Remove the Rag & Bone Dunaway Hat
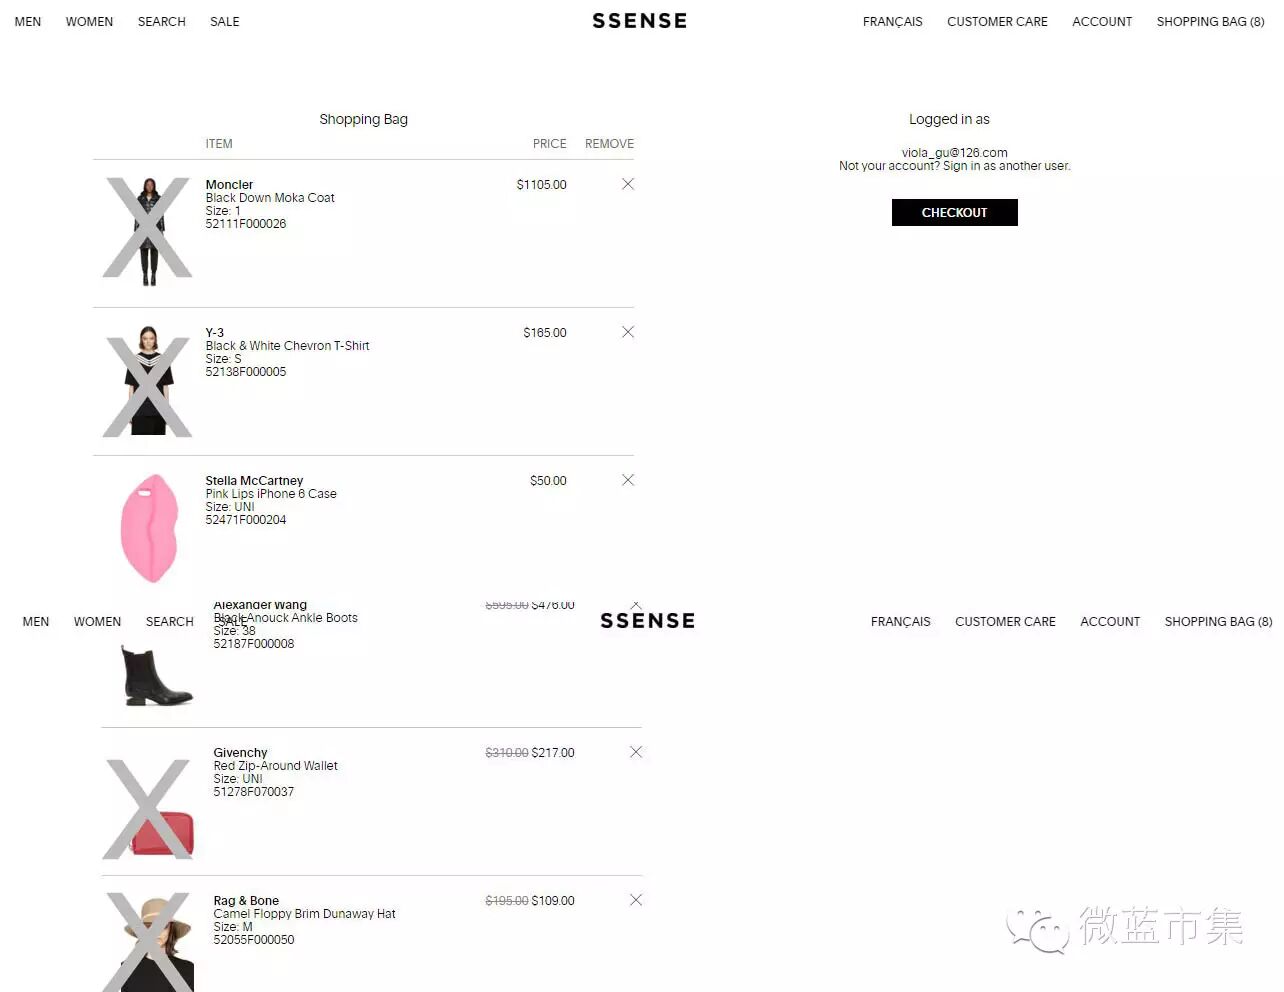This screenshot has width=1284, height=992. coord(636,900)
